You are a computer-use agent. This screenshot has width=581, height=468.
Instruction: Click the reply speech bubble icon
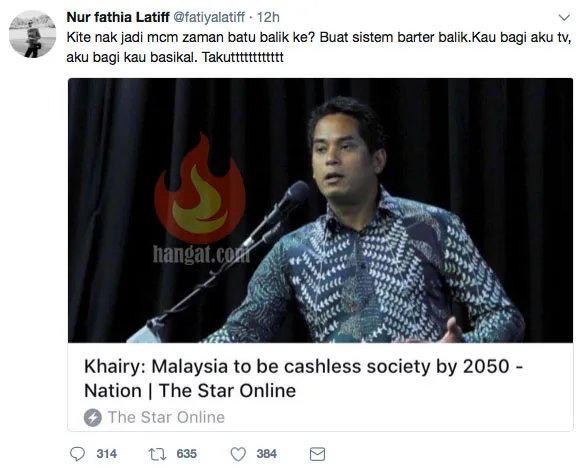click(x=77, y=454)
